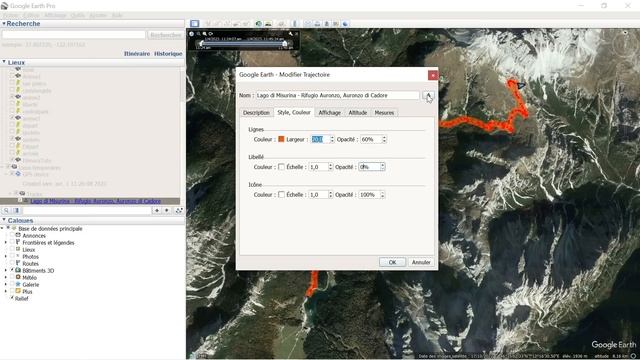
Task: Click the print toolbar icon
Action: coord(317,24)
